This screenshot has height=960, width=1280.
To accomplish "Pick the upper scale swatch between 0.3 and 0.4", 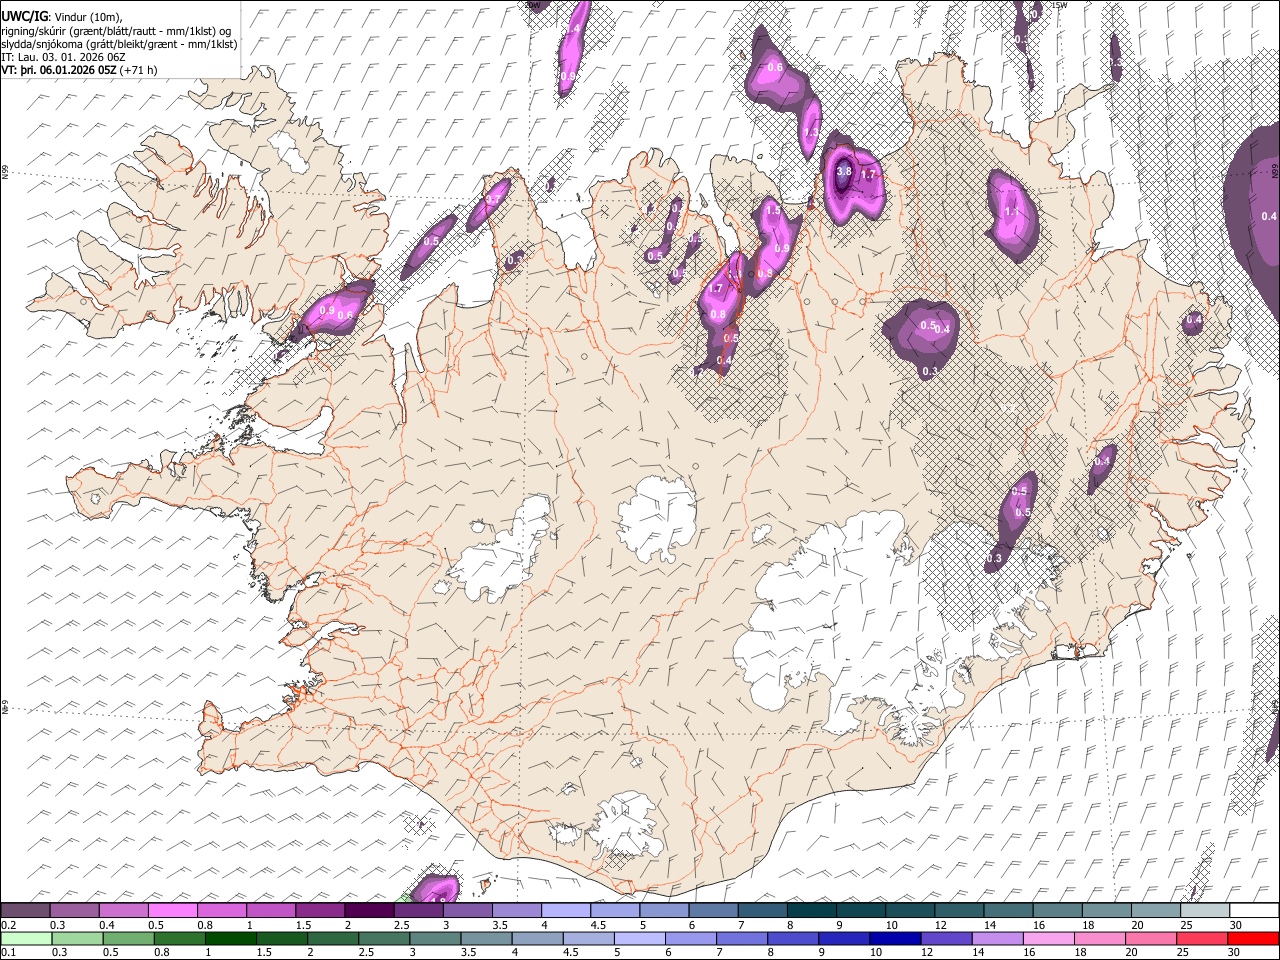I will click(x=75, y=911).
